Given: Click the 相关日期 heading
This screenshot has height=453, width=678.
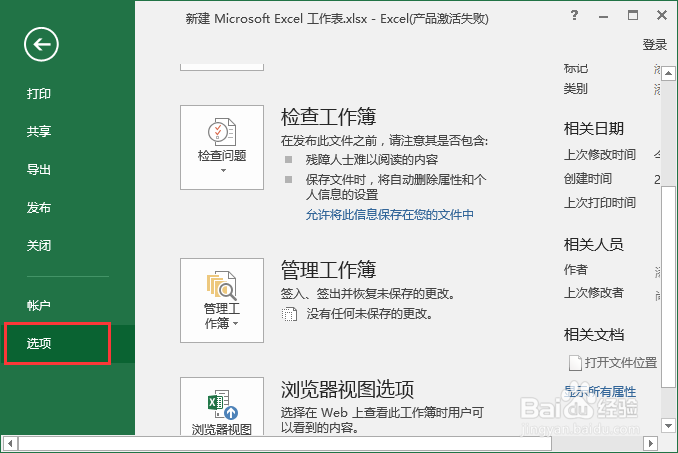Looking at the screenshot, I should pyautogui.click(x=594, y=128).
